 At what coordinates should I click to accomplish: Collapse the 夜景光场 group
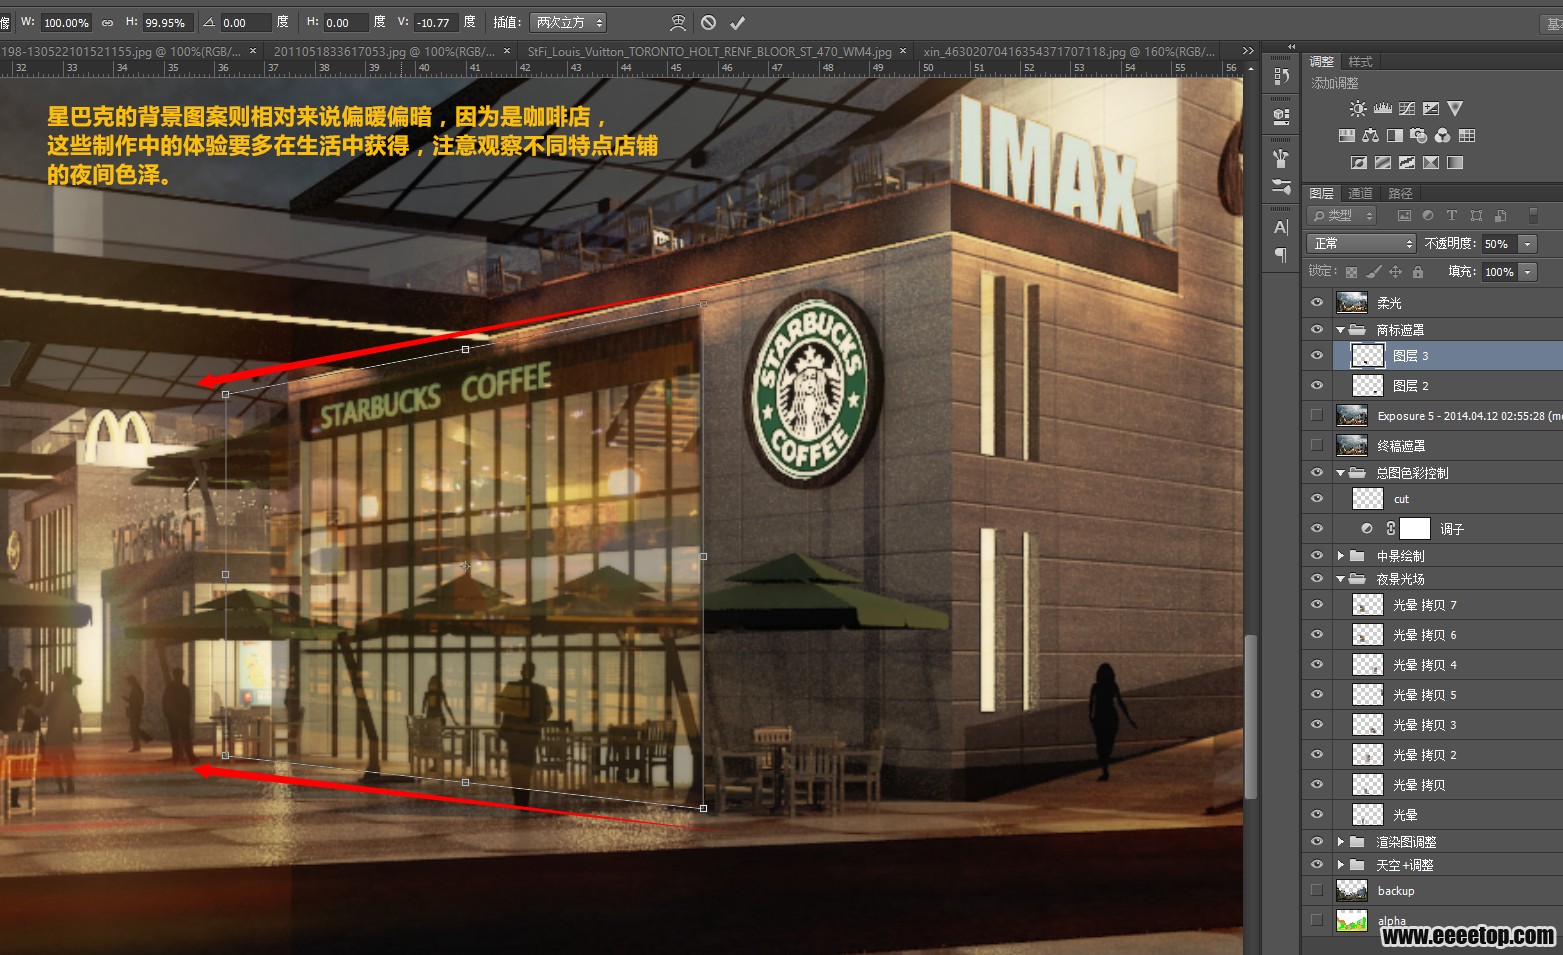point(1341,578)
